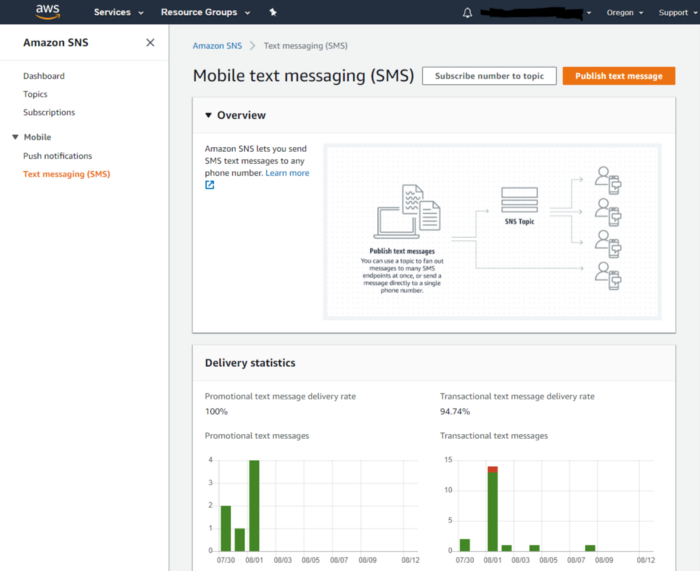Click Subscribe number to topic button
The height and width of the screenshot is (571, 700).
coord(489,76)
